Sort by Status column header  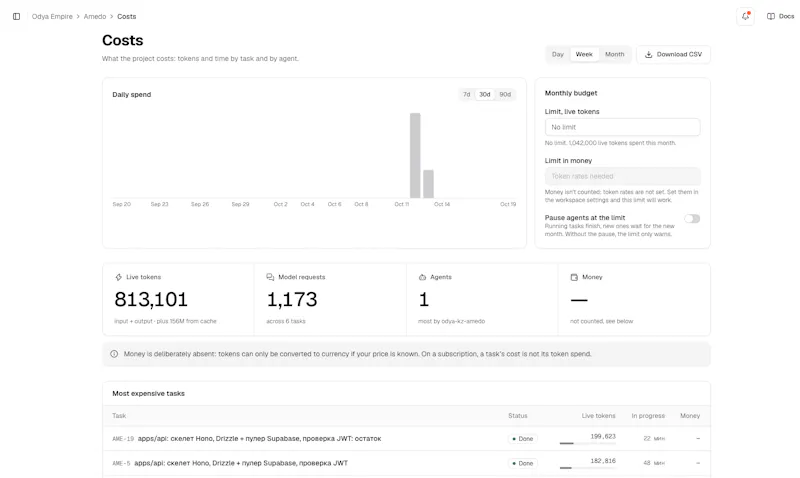pos(517,416)
